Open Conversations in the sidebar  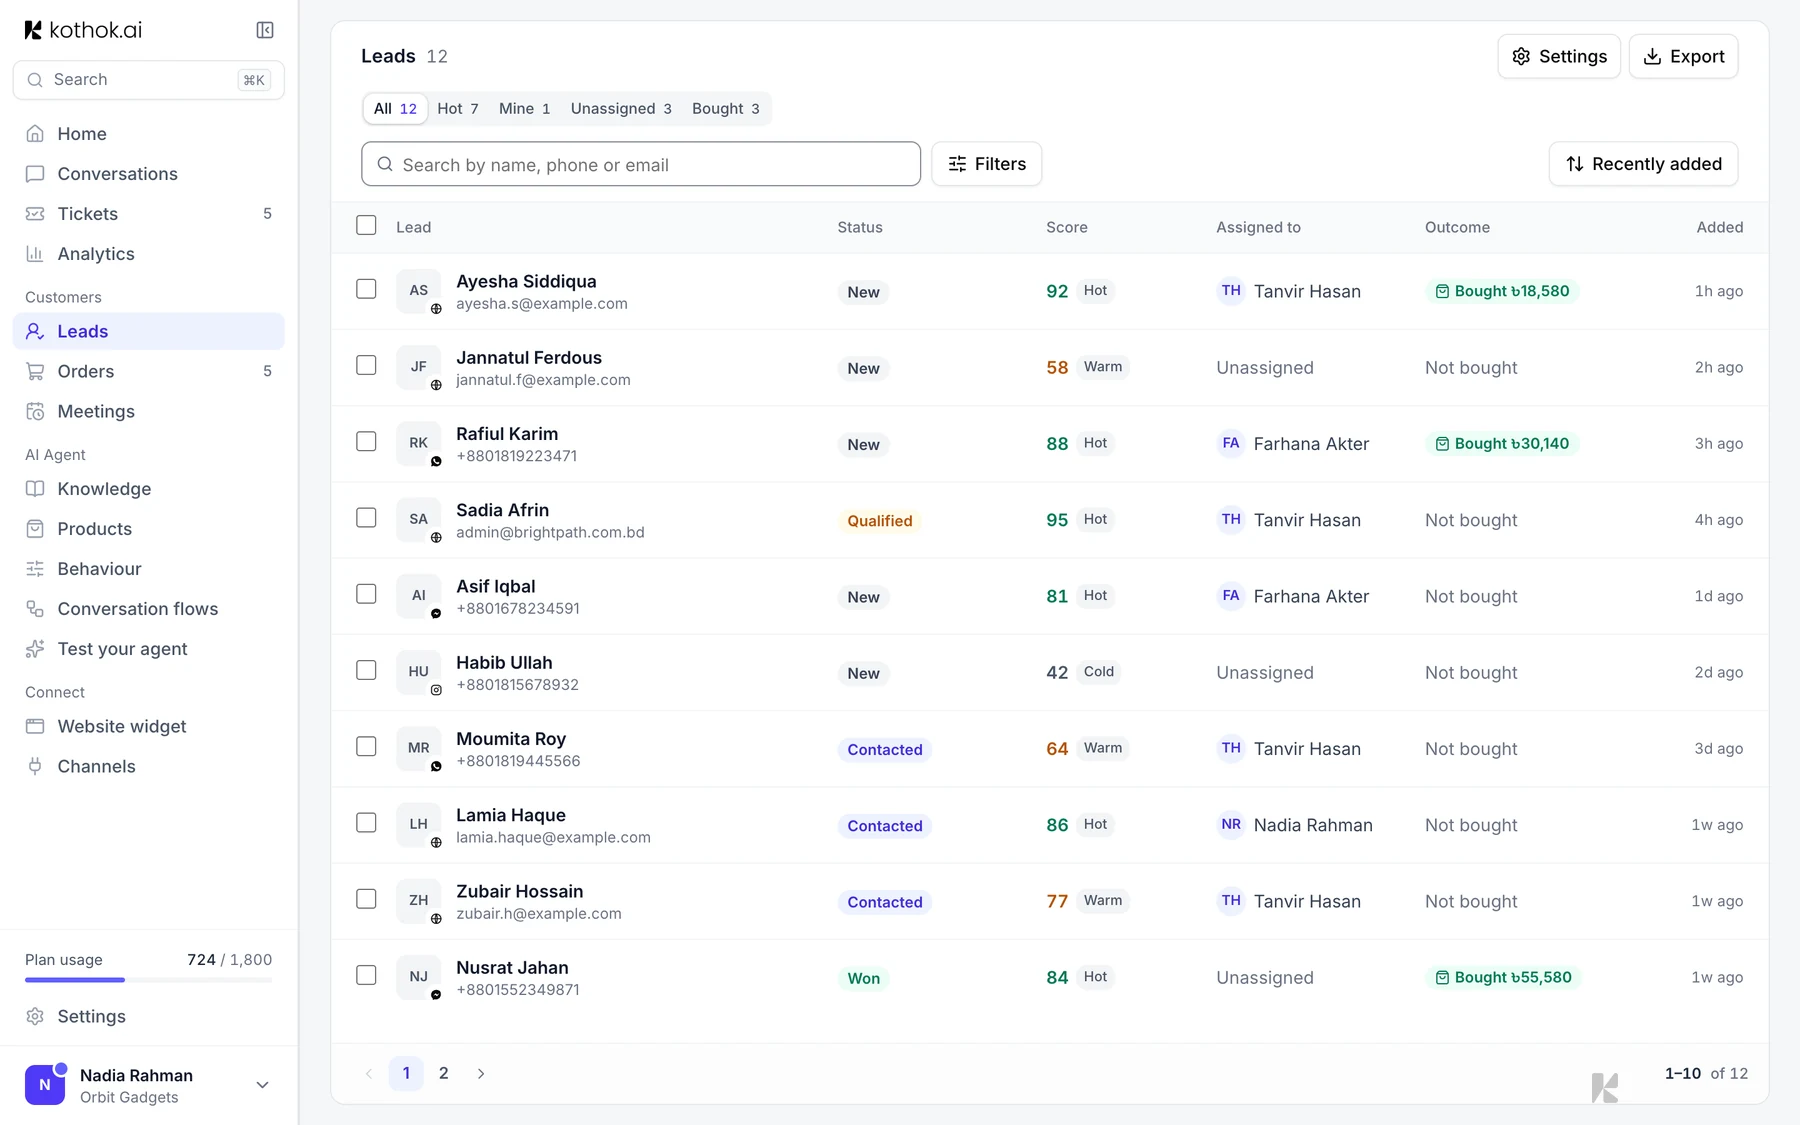click(148, 174)
